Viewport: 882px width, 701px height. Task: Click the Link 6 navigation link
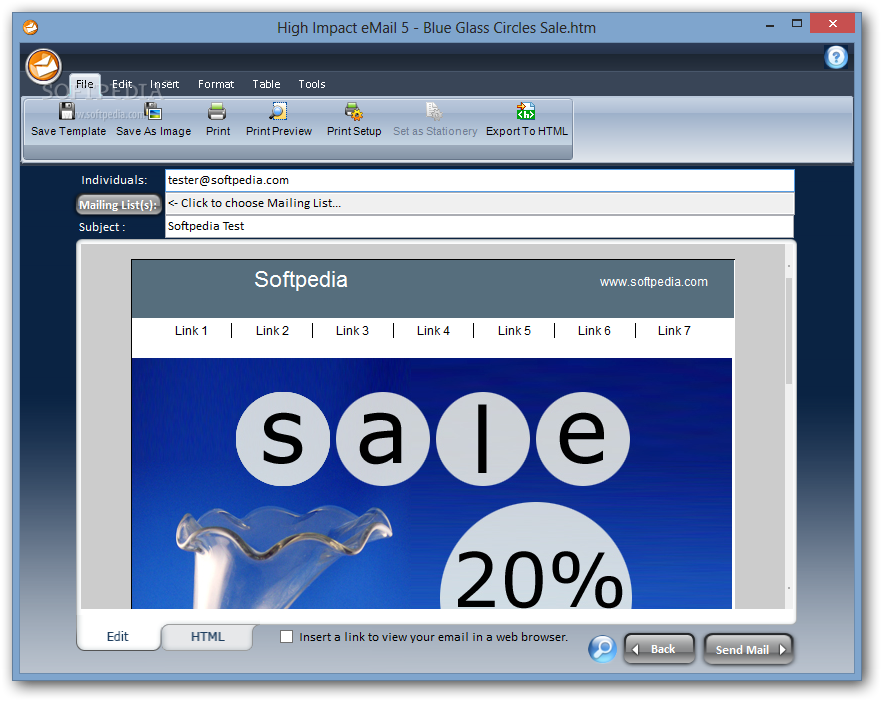tap(594, 330)
